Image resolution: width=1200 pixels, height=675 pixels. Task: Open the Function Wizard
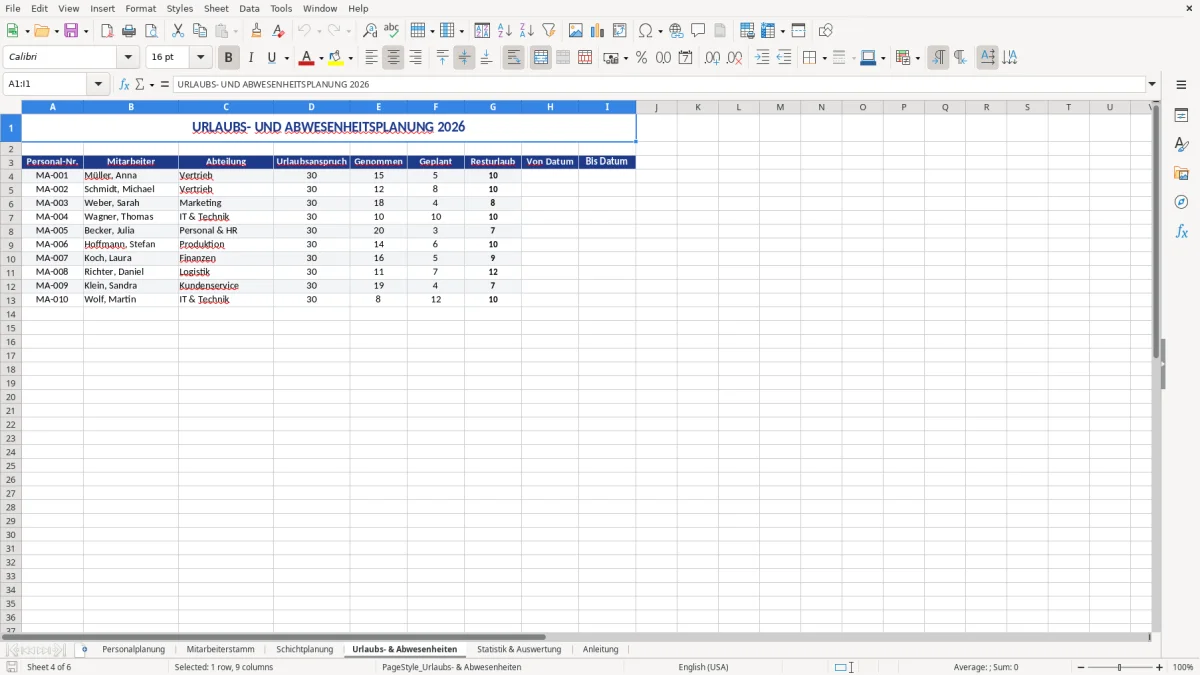coord(124,83)
